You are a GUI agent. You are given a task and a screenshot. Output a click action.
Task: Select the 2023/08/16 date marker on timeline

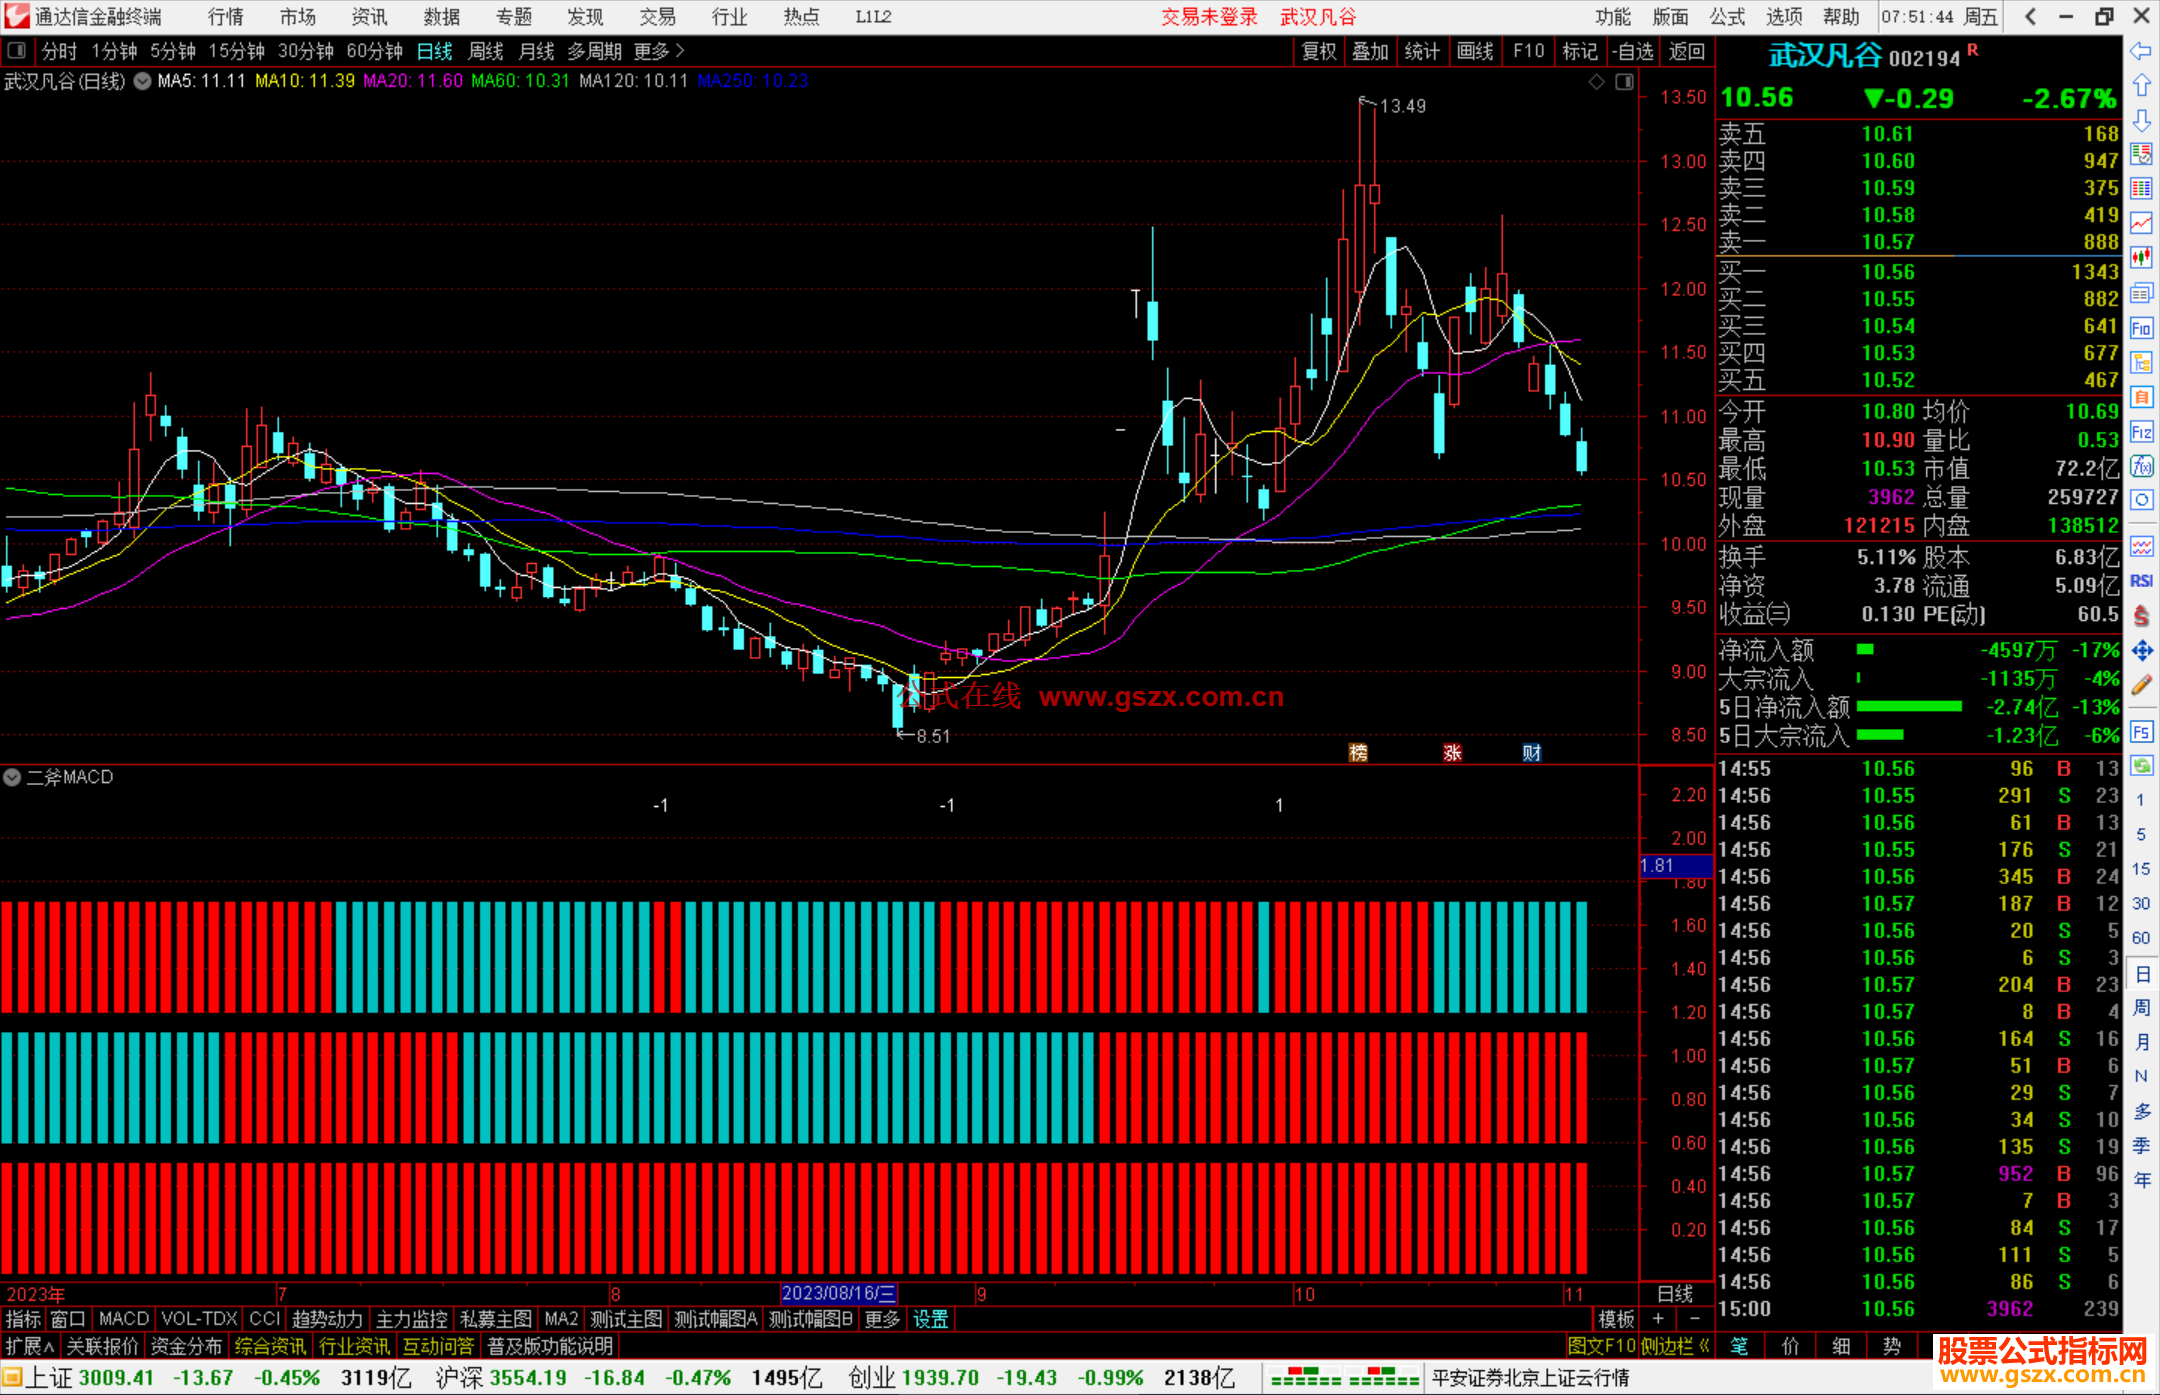[838, 1294]
